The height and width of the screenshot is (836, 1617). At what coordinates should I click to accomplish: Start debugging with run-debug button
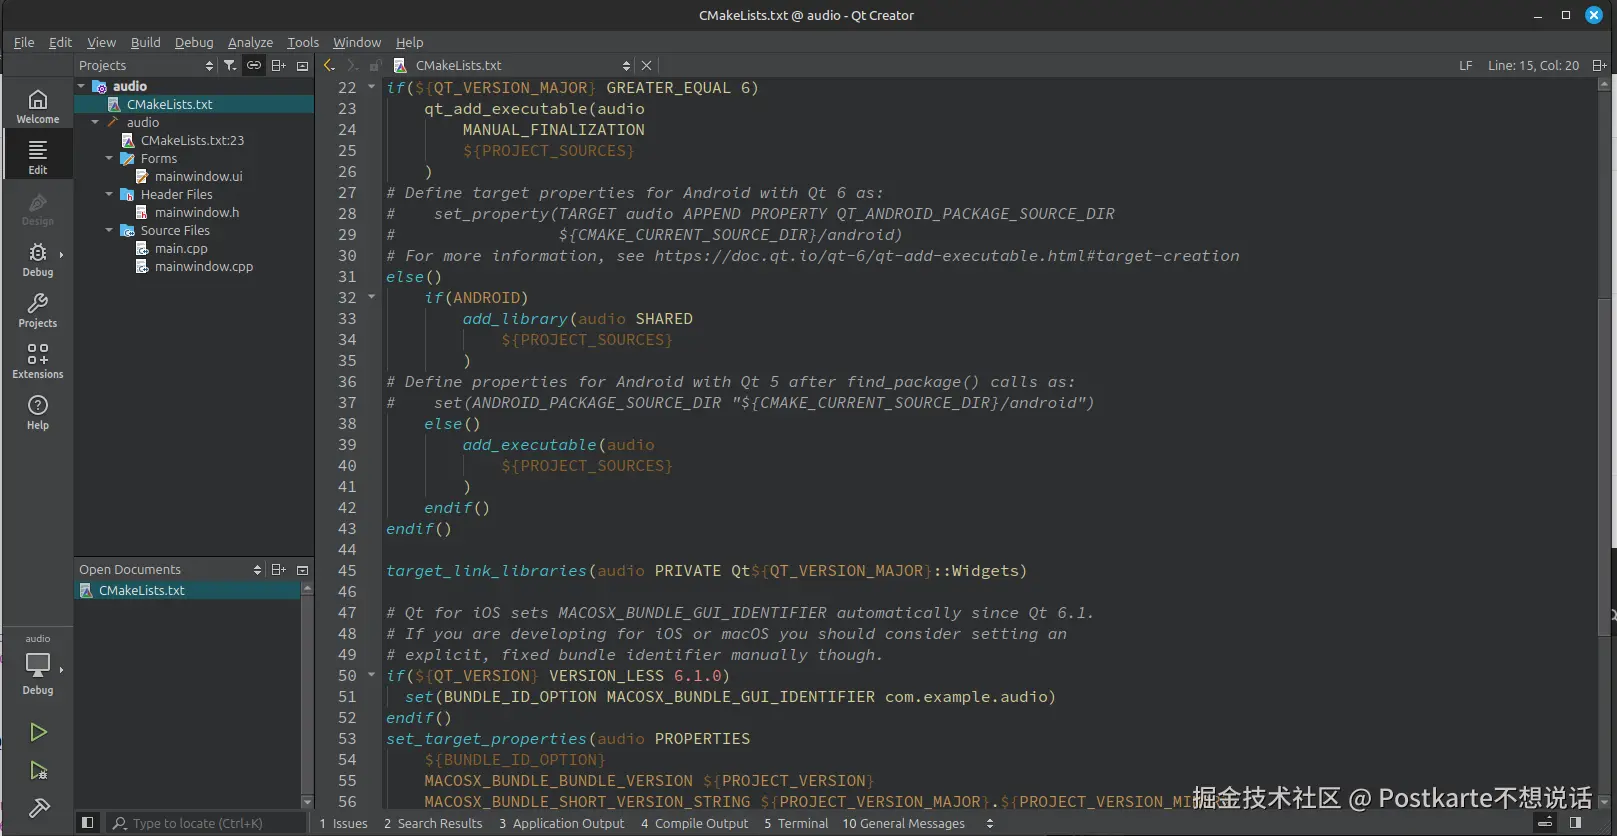click(x=38, y=770)
